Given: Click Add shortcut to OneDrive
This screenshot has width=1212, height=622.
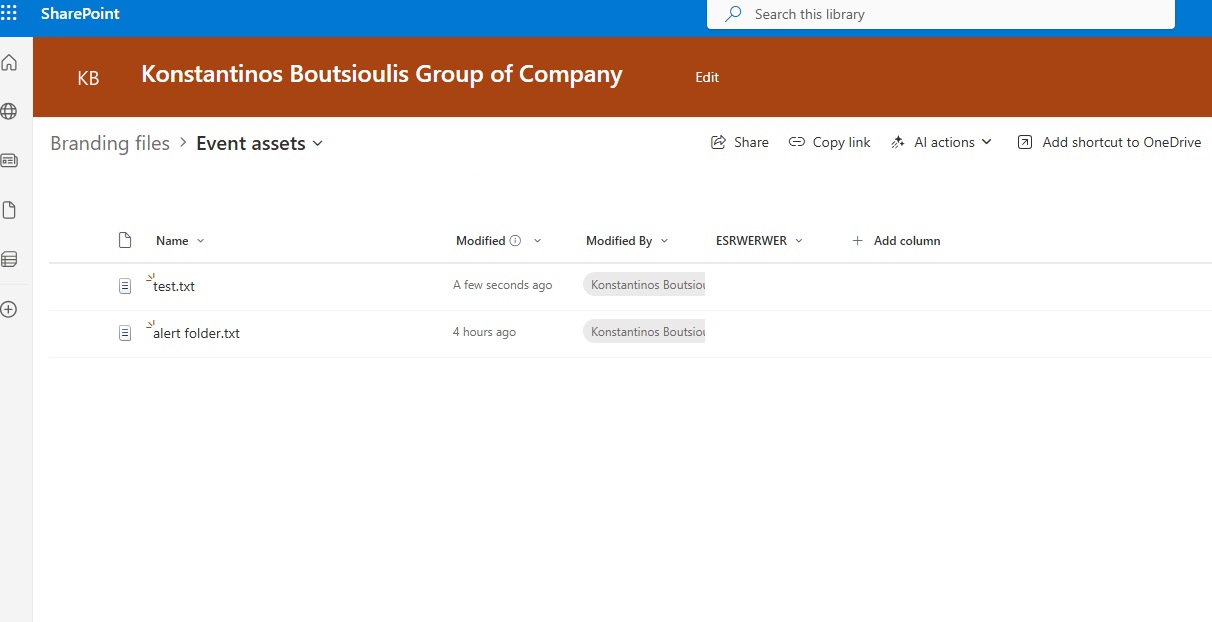Looking at the screenshot, I should (1109, 142).
